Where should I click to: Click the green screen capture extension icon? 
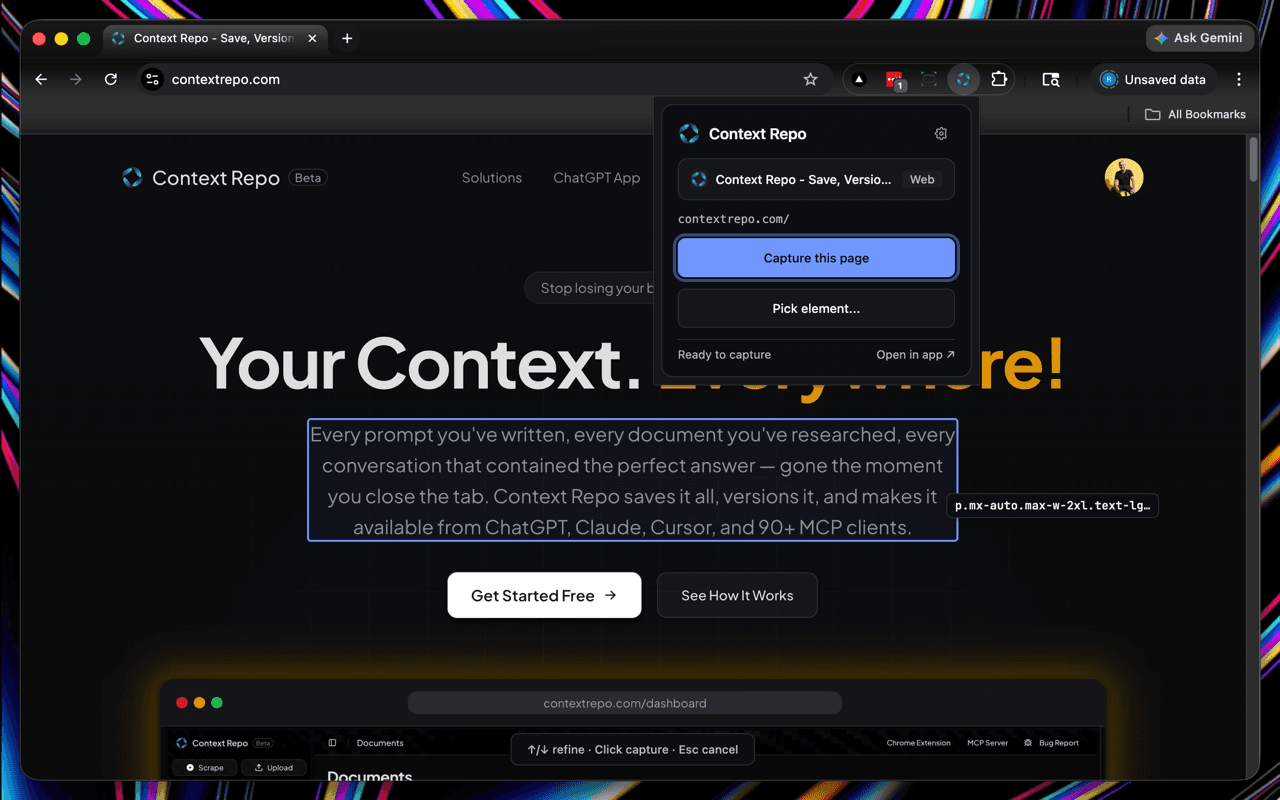(x=928, y=80)
